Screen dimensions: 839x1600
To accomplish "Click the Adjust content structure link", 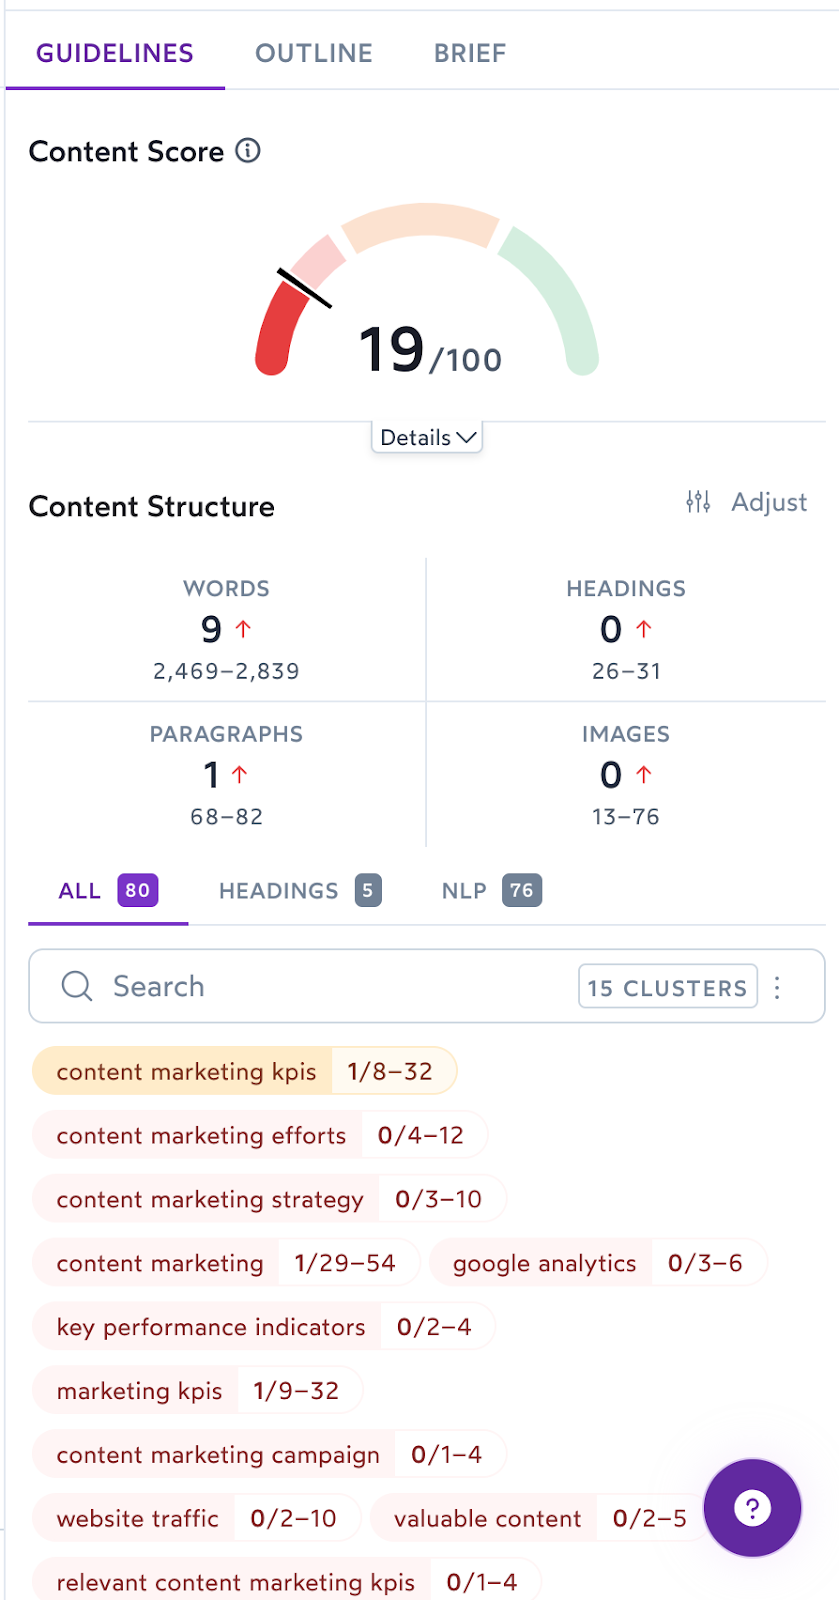I will pos(768,502).
